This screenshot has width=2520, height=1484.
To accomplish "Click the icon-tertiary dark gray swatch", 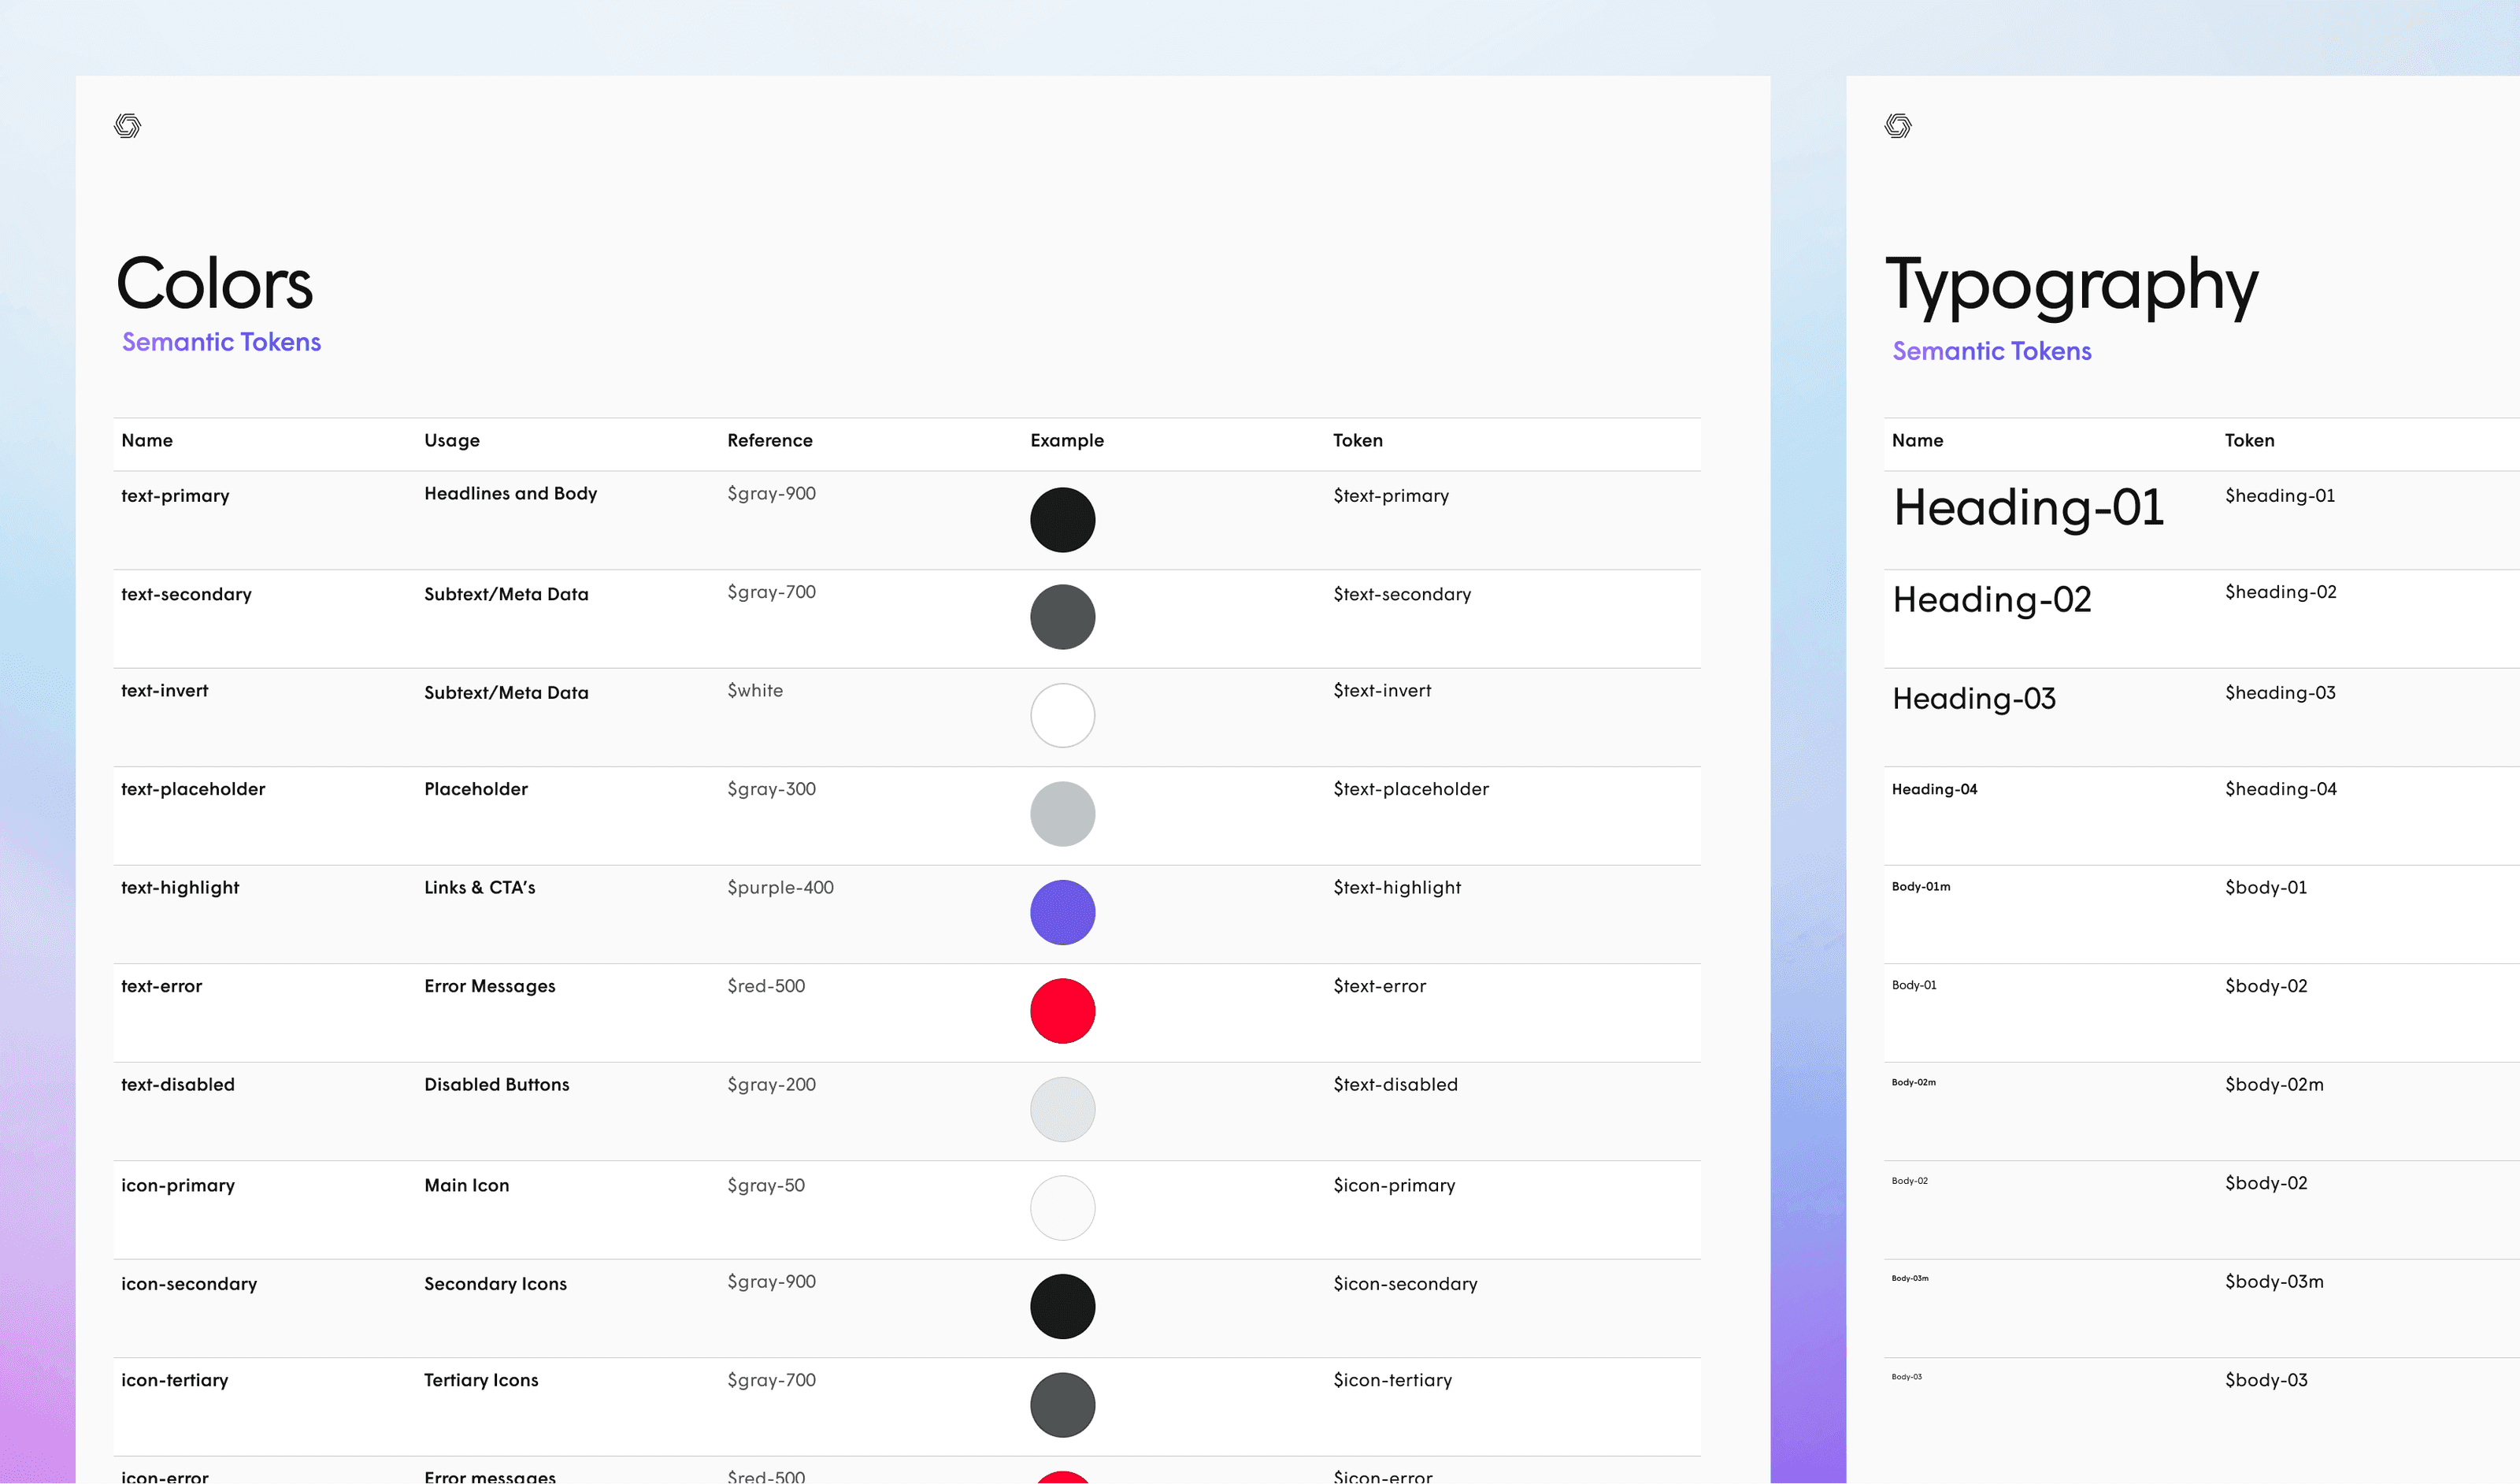I will tap(1062, 1405).
